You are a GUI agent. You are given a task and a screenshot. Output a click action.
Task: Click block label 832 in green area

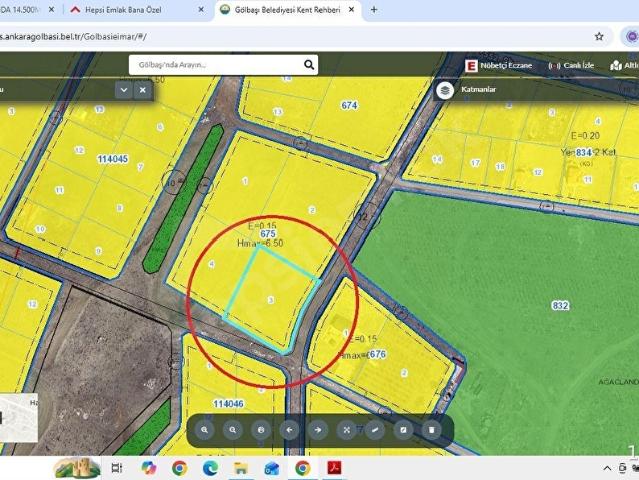click(560, 306)
